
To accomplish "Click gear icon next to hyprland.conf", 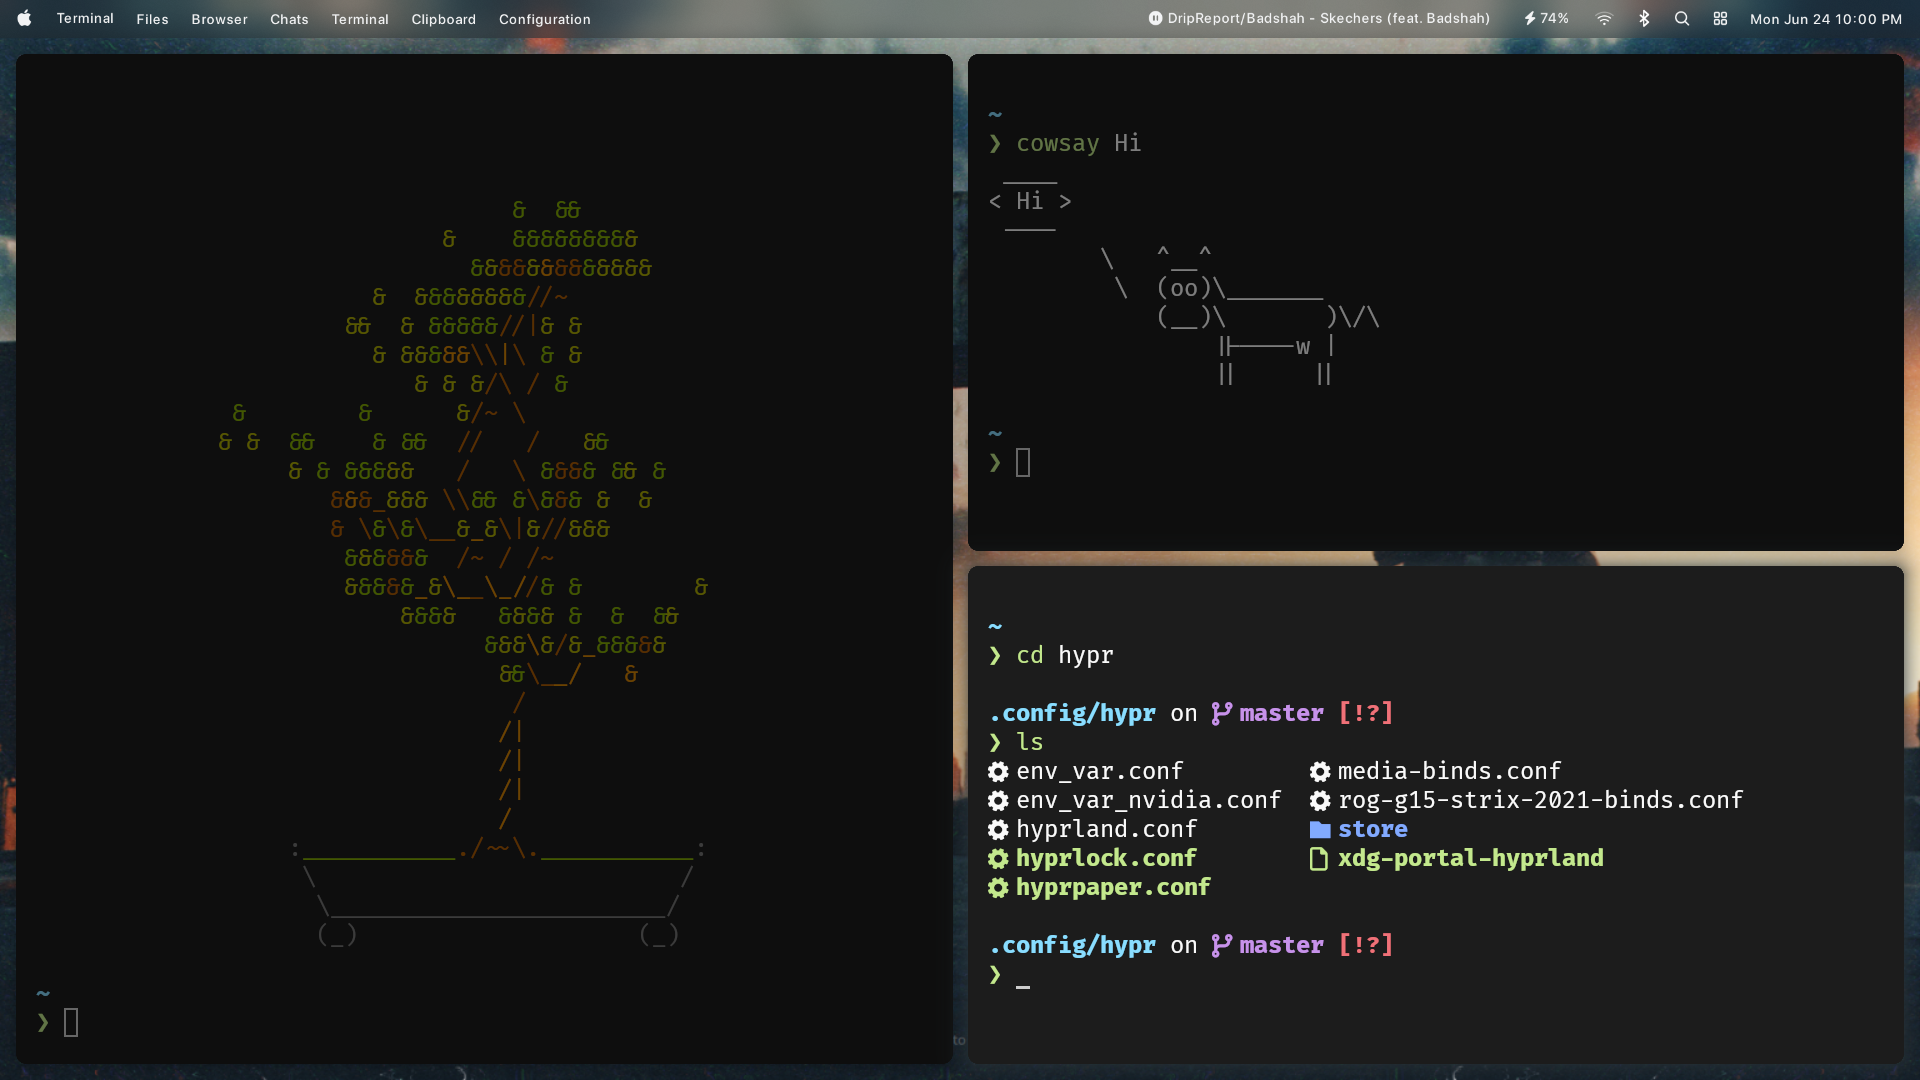I will coord(998,830).
